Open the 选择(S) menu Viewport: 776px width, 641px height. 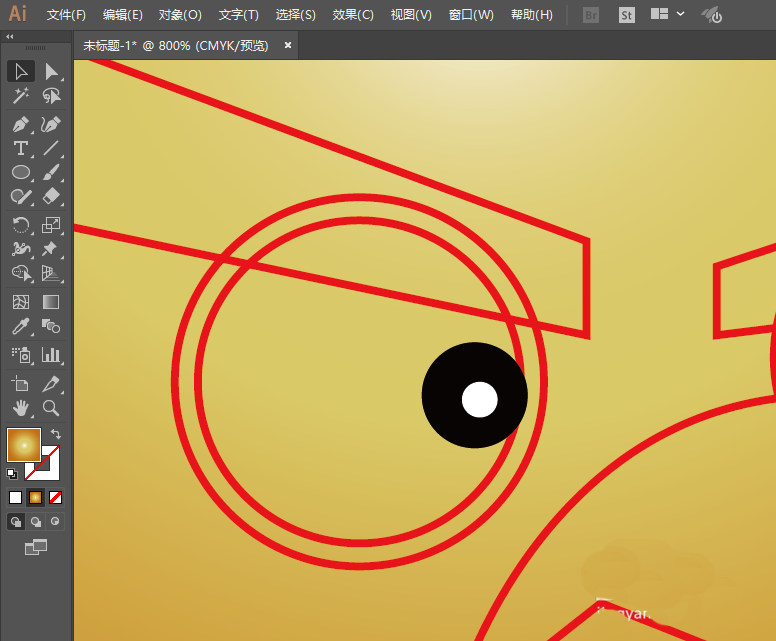pyautogui.click(x=295, y=15)
